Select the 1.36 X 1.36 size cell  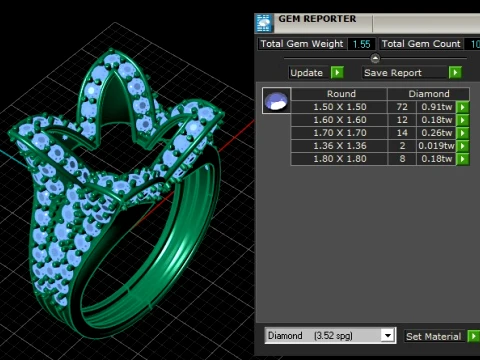[x=340, y=146]
